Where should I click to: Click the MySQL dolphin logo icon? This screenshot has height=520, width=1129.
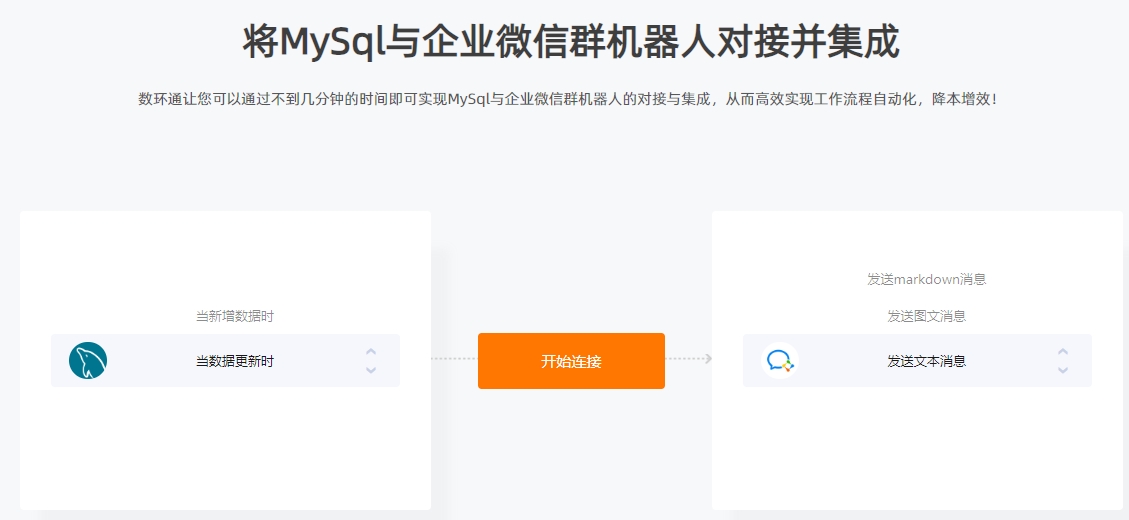88,360
